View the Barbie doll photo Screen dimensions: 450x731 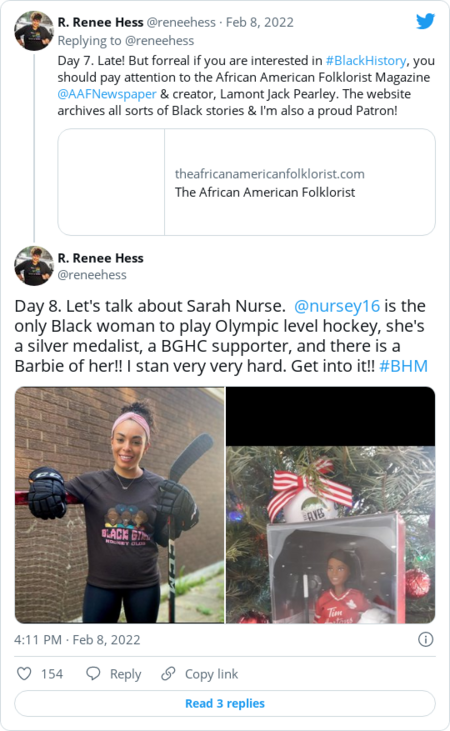(x=331, y=505)
